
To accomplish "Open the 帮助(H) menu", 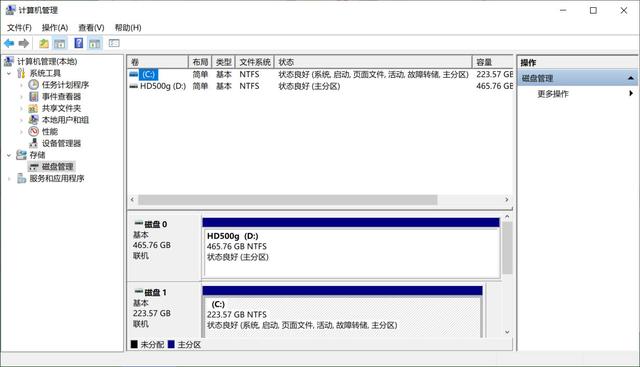I will [128, 27].
